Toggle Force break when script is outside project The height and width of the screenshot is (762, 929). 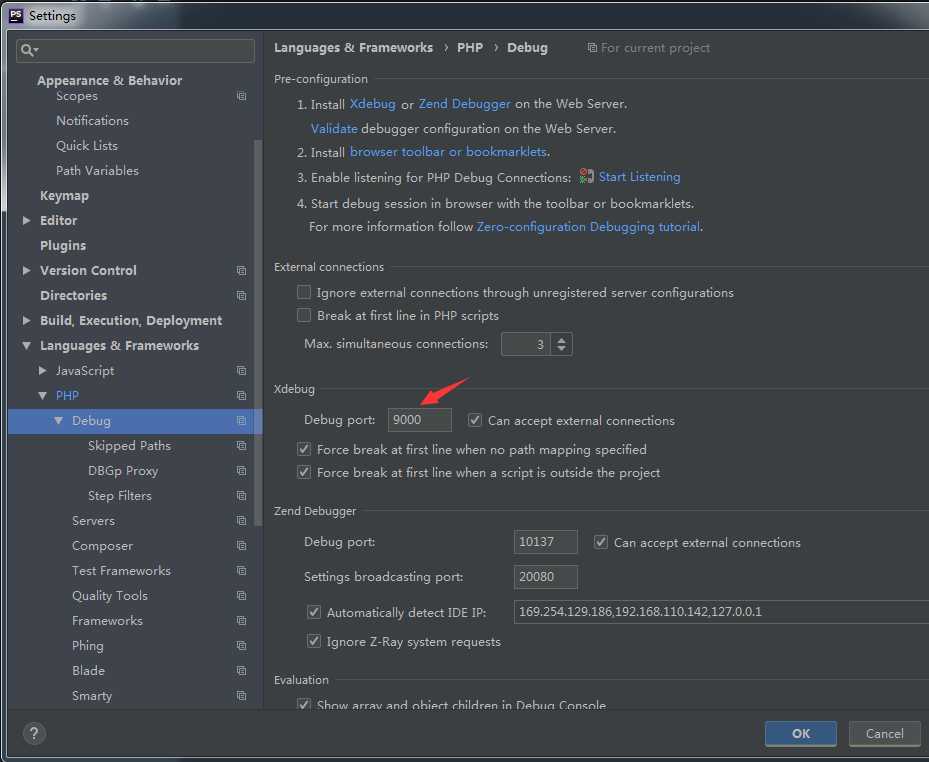pyautogui.click(x=304, y=472)
